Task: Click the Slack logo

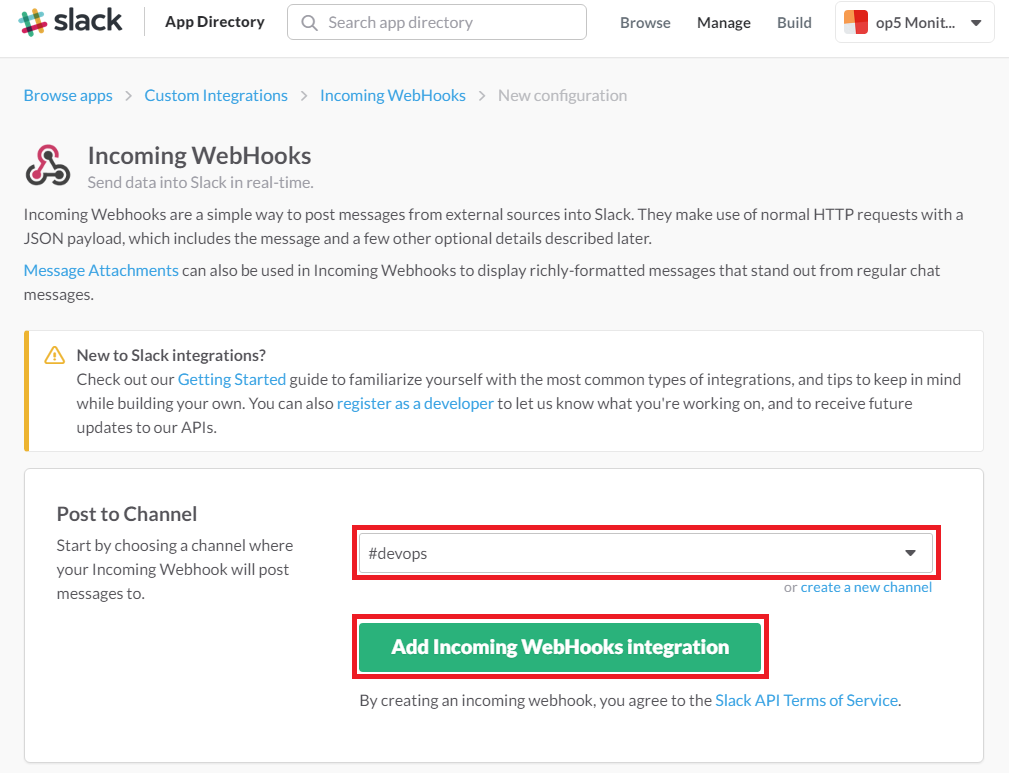Action: 70,21
